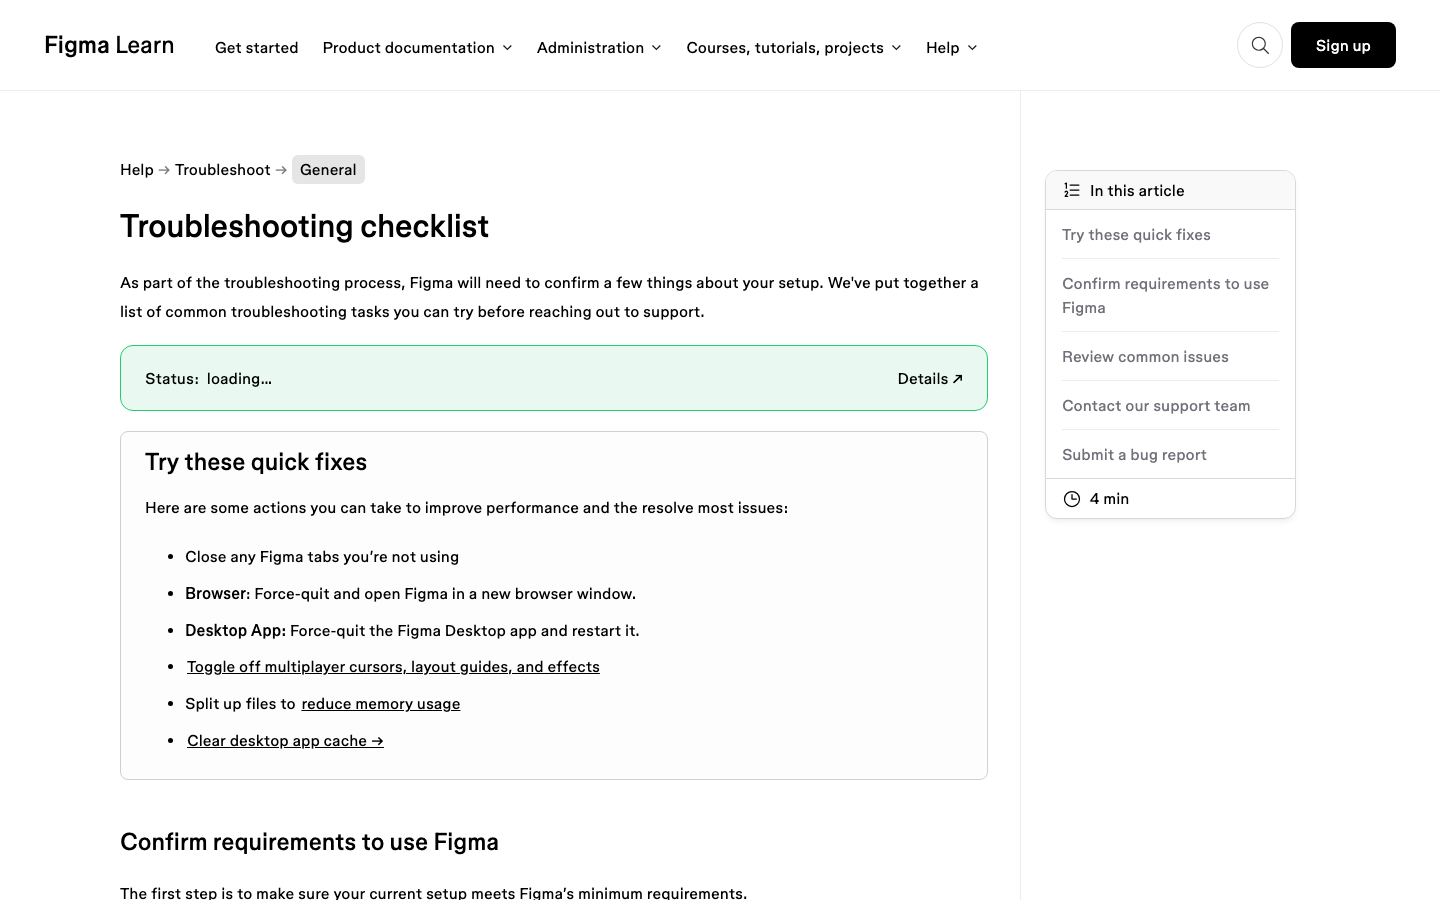Screen dimensions: 1440x900
Task: Expand the Product documentation menu
Action: click(417, 47)
